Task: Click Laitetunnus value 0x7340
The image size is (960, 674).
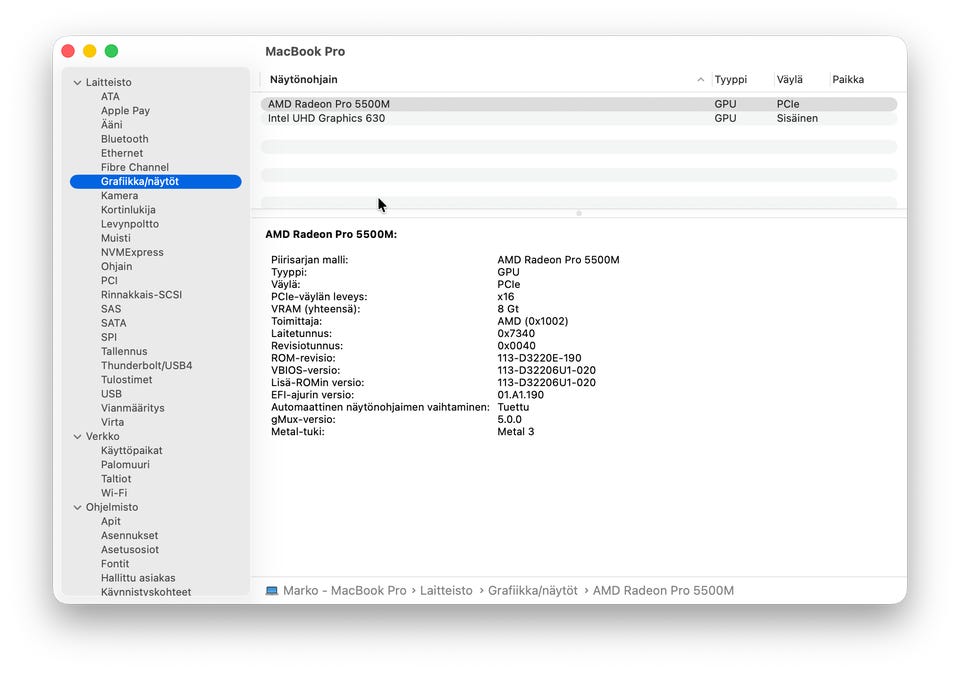Action: (516, 334)
